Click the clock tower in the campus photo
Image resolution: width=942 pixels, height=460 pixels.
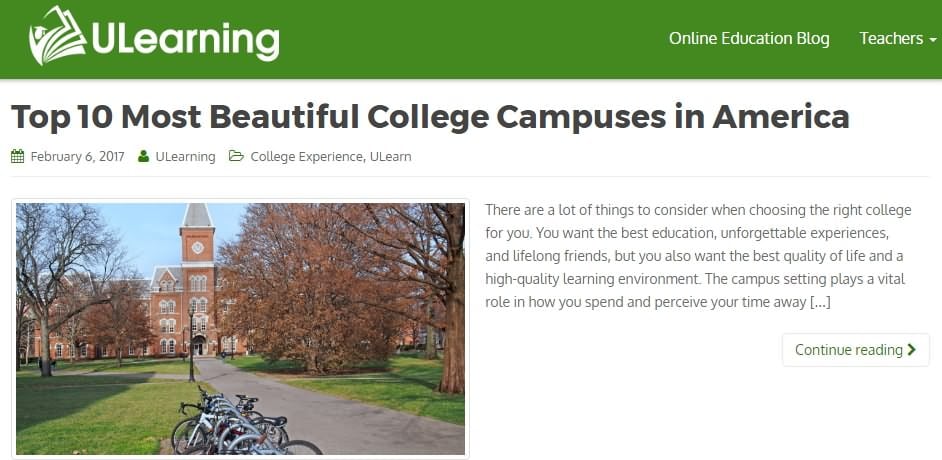(x=197, y=245)
